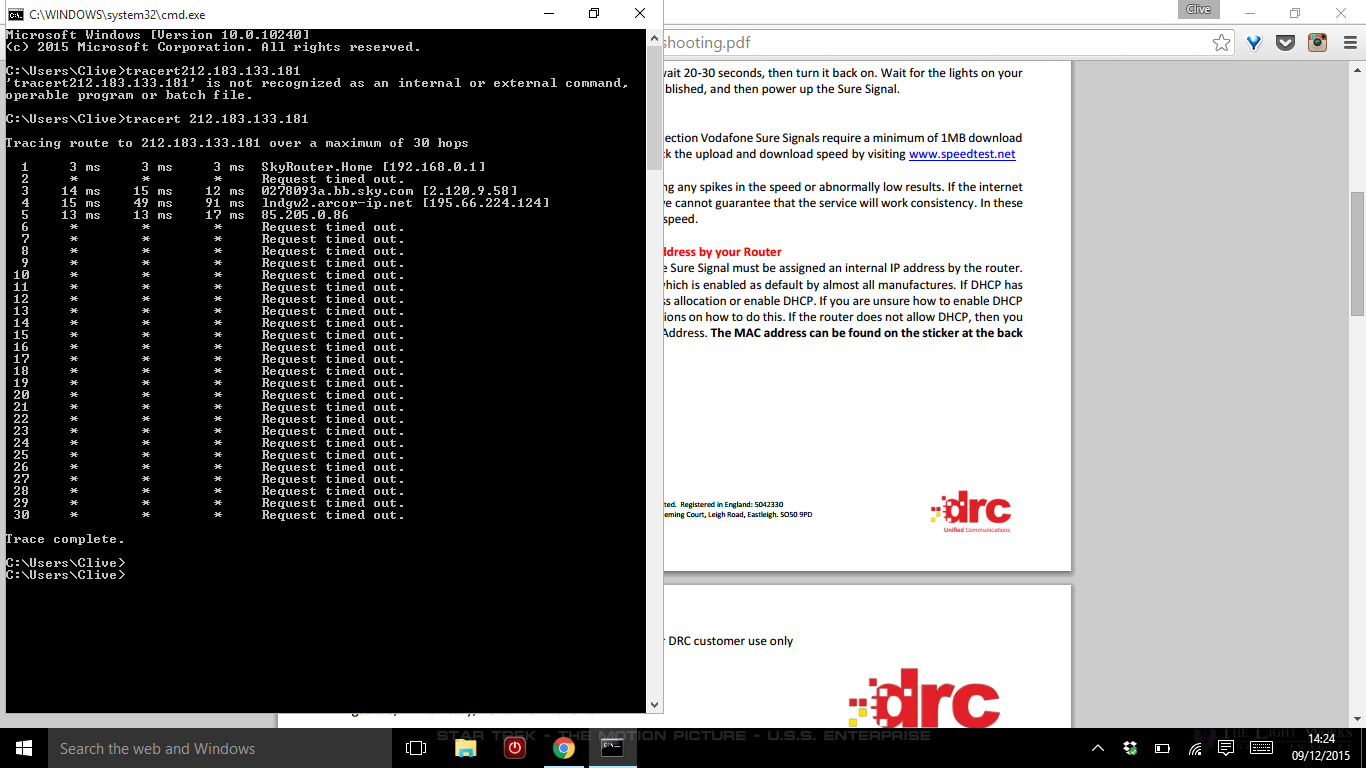This screenshot has height=768, width=1366.
Task: Open the blue funnel extension in Chrome
Action: coord(1254,42)
